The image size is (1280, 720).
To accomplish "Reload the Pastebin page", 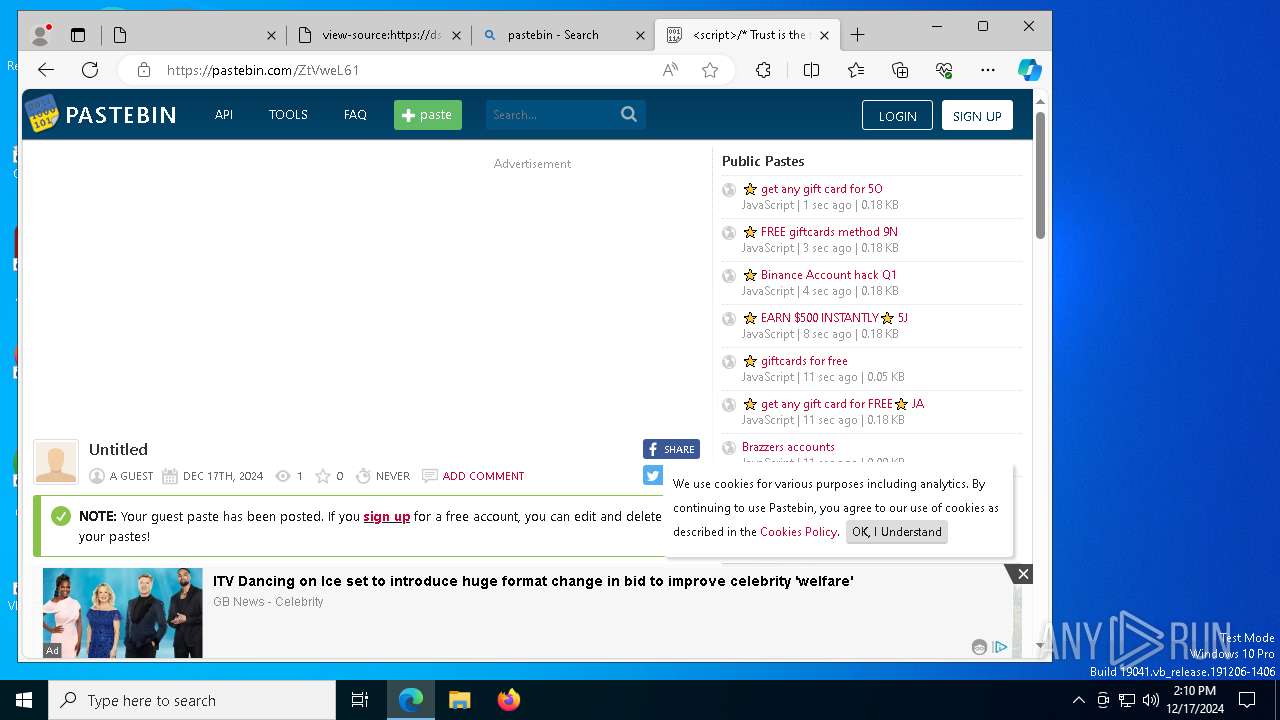I will (x=90, y=70).
